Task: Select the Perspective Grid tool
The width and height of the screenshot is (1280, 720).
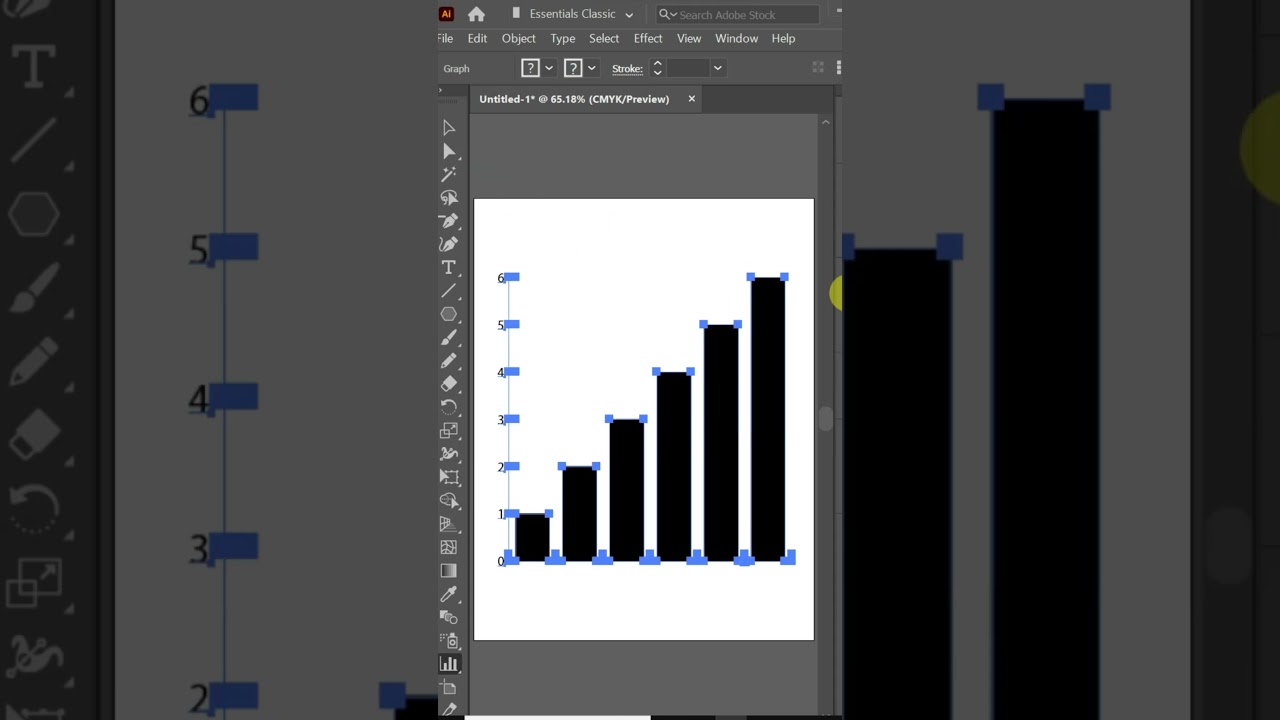Action: click(449, 524)
